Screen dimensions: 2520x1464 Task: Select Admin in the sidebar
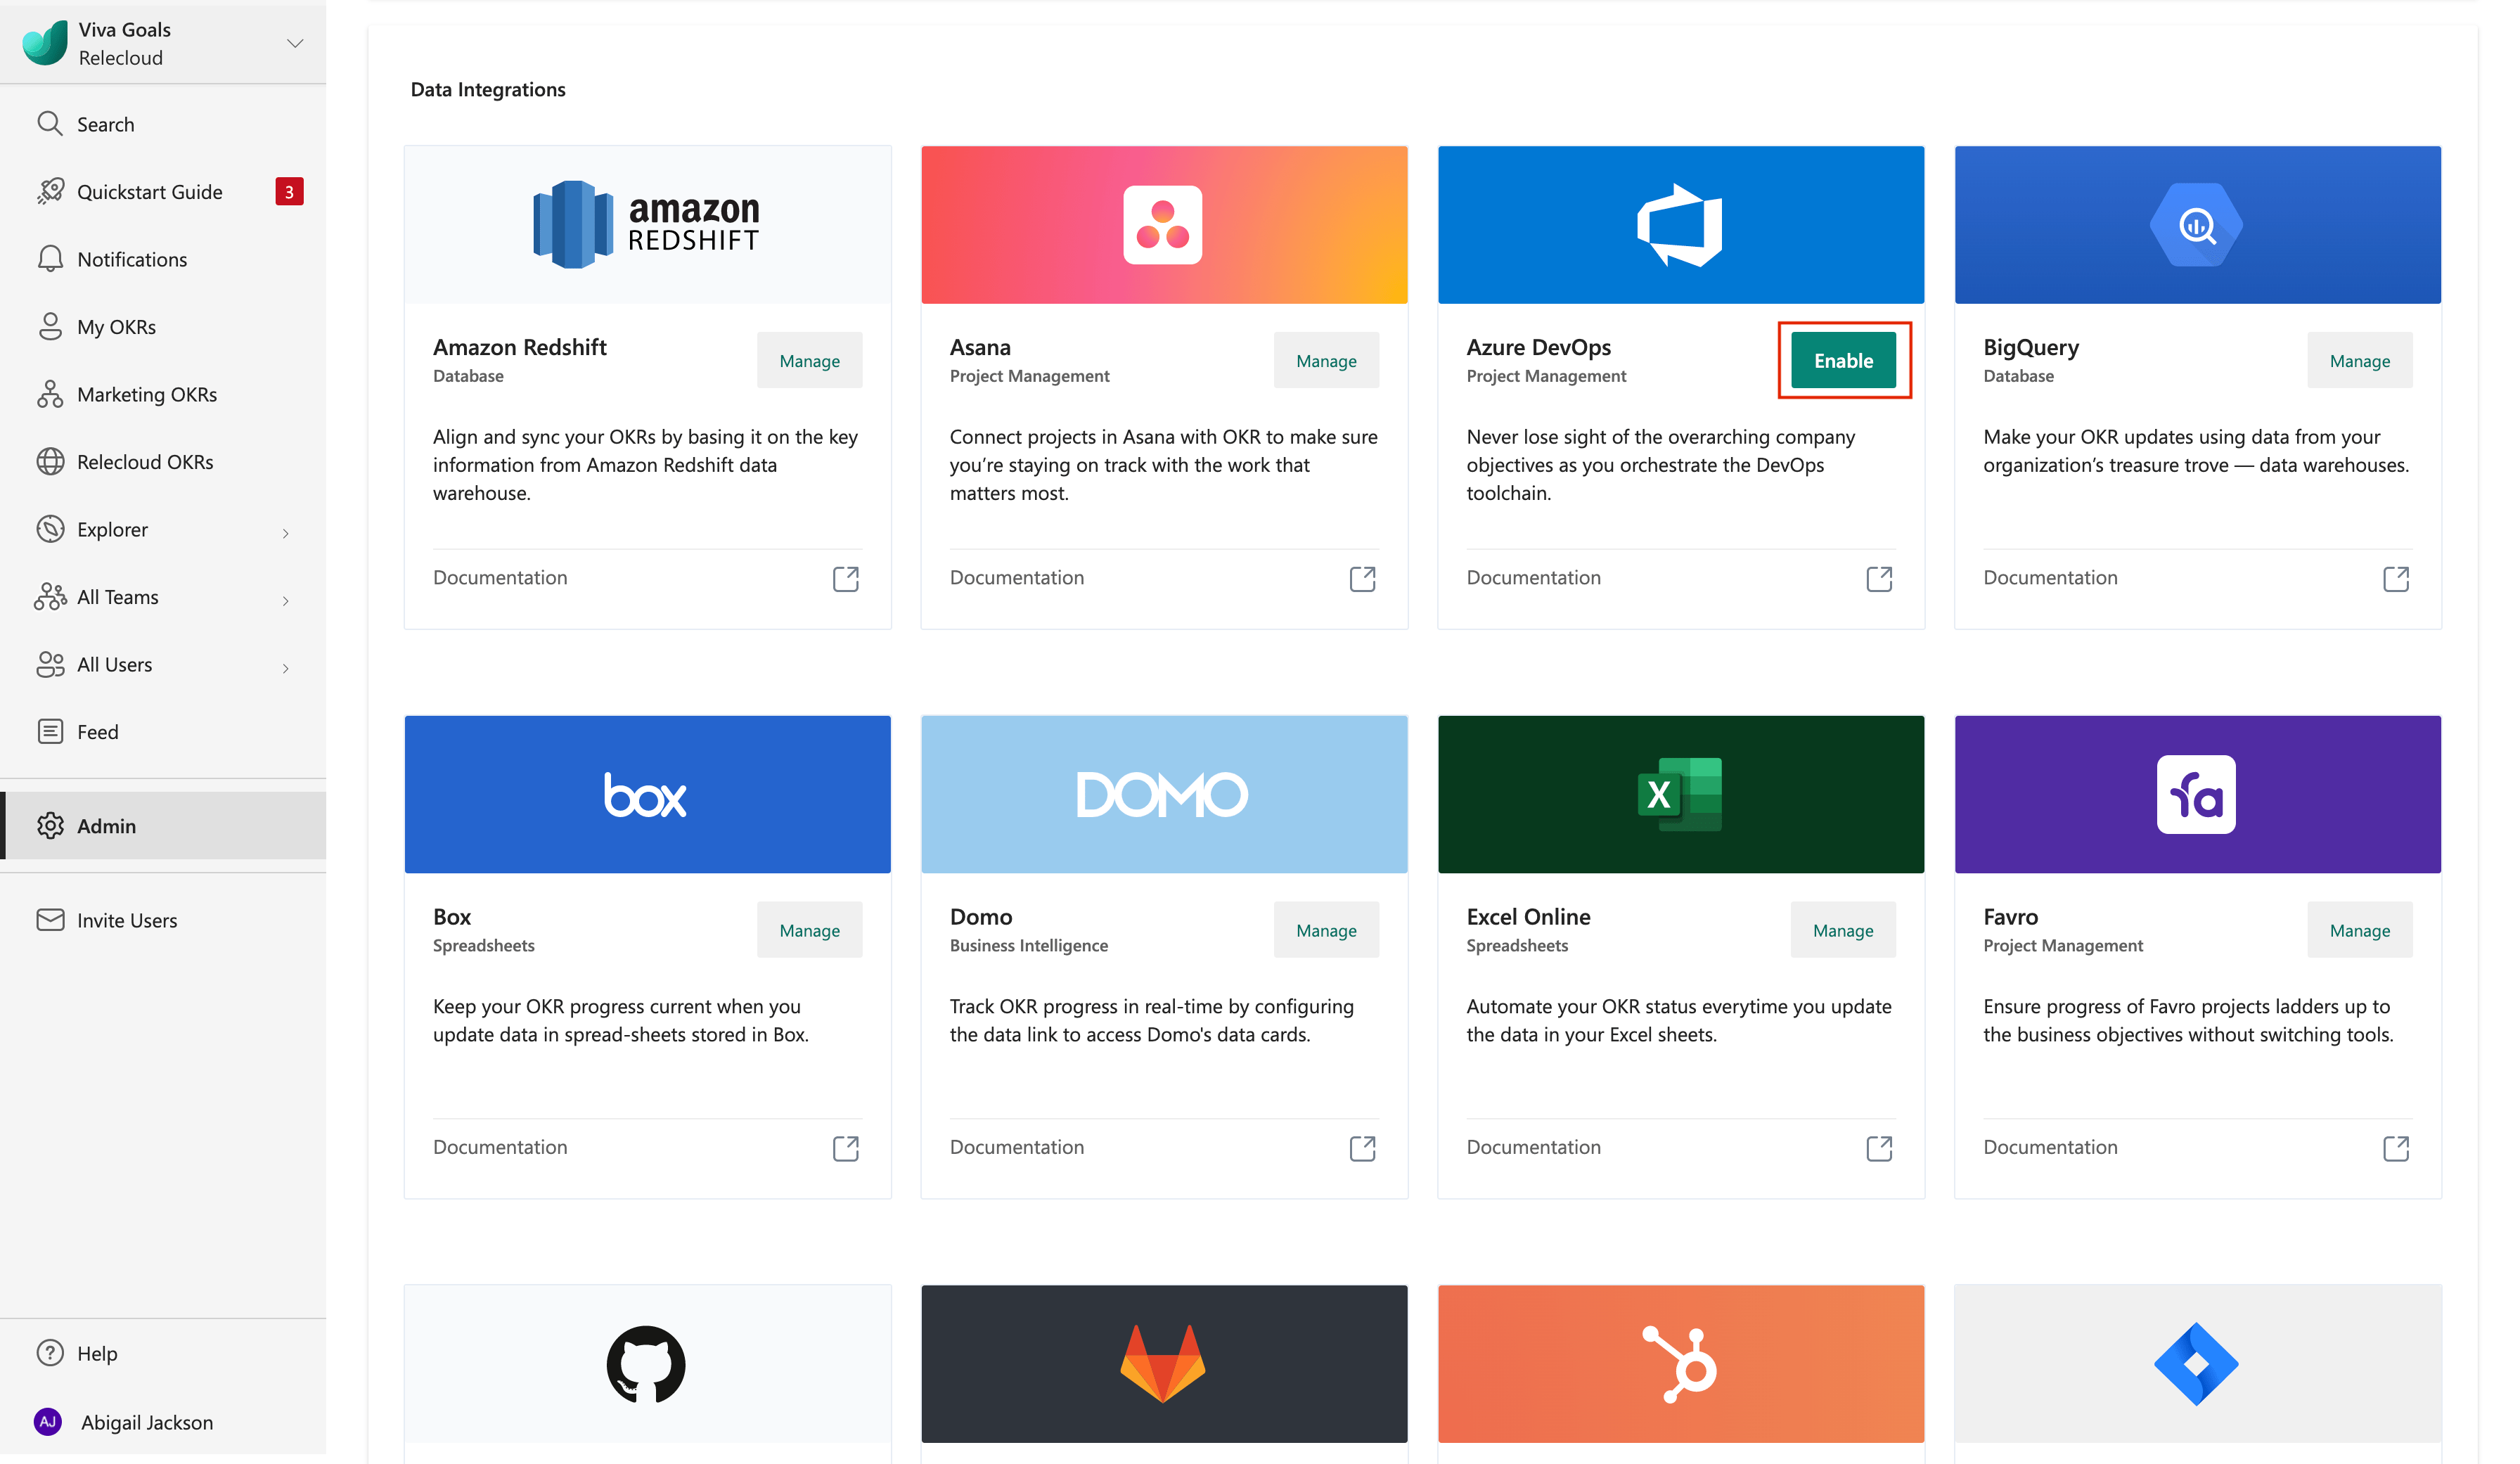pyautogui.click(x=106, y=826)
